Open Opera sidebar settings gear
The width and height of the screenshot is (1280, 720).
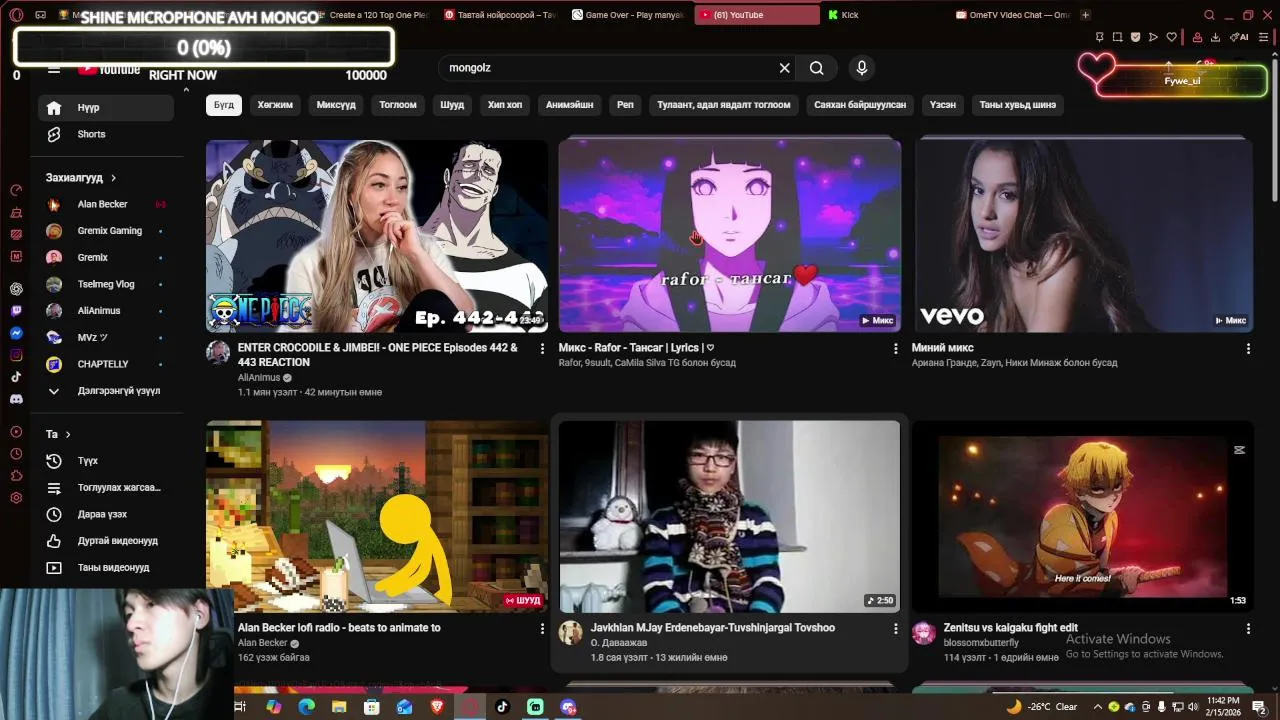[16, 498]
